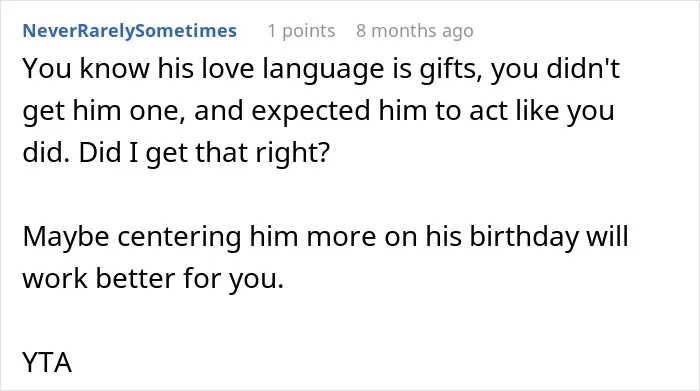The width and height of the screenshot is (700, 391).
Task: Click the sentence 'Did I get that right?'
Action: [204, 154]
